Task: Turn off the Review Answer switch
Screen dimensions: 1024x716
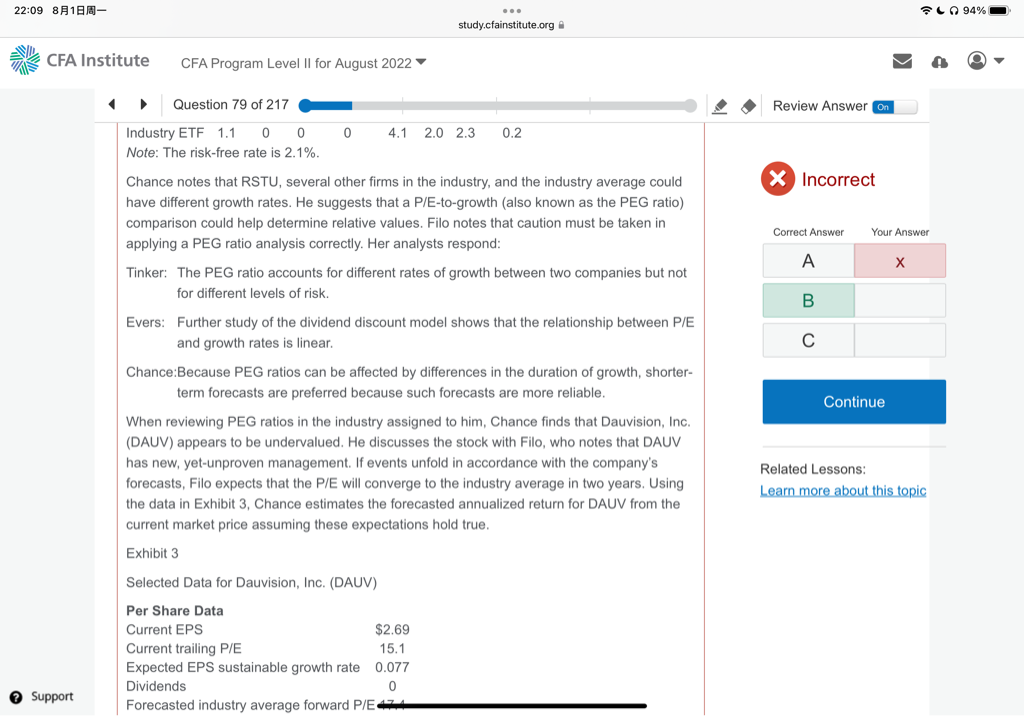Action: click(x=895, y=106)
